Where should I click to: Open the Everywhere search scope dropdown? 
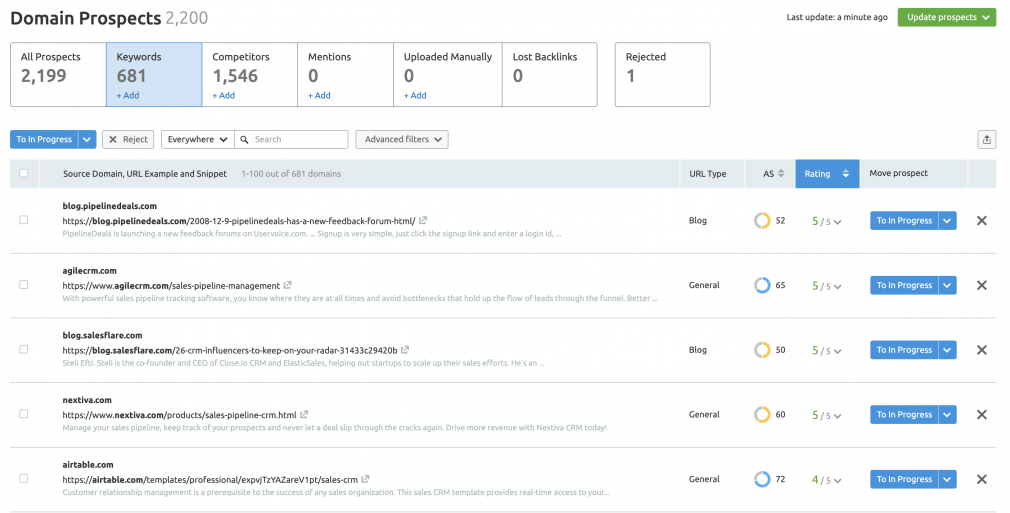click(x=198, y=139)
